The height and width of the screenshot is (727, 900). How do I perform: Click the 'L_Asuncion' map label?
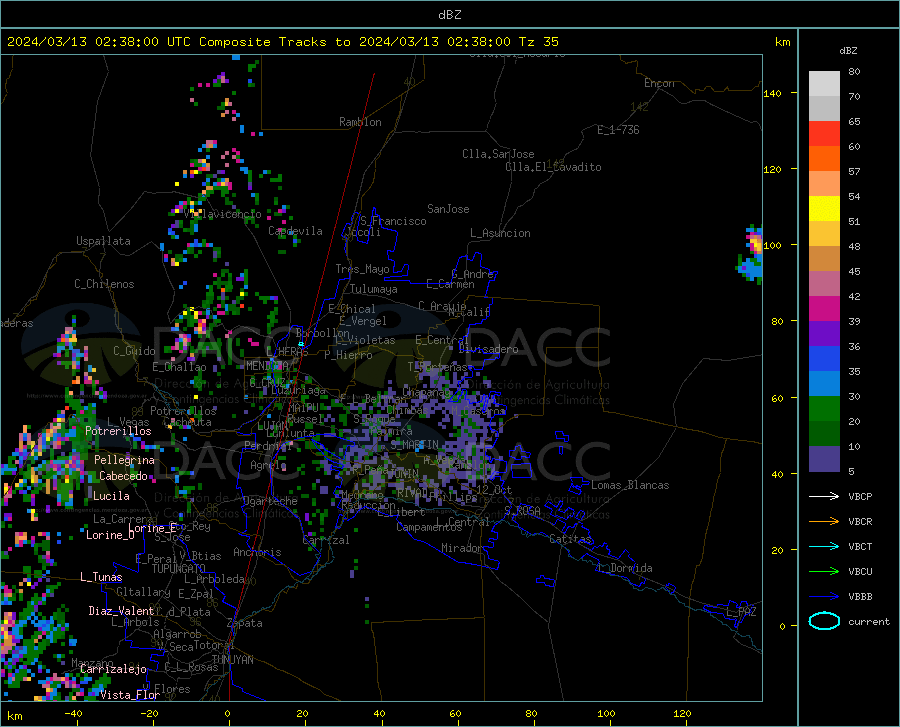tap(500, 233)
